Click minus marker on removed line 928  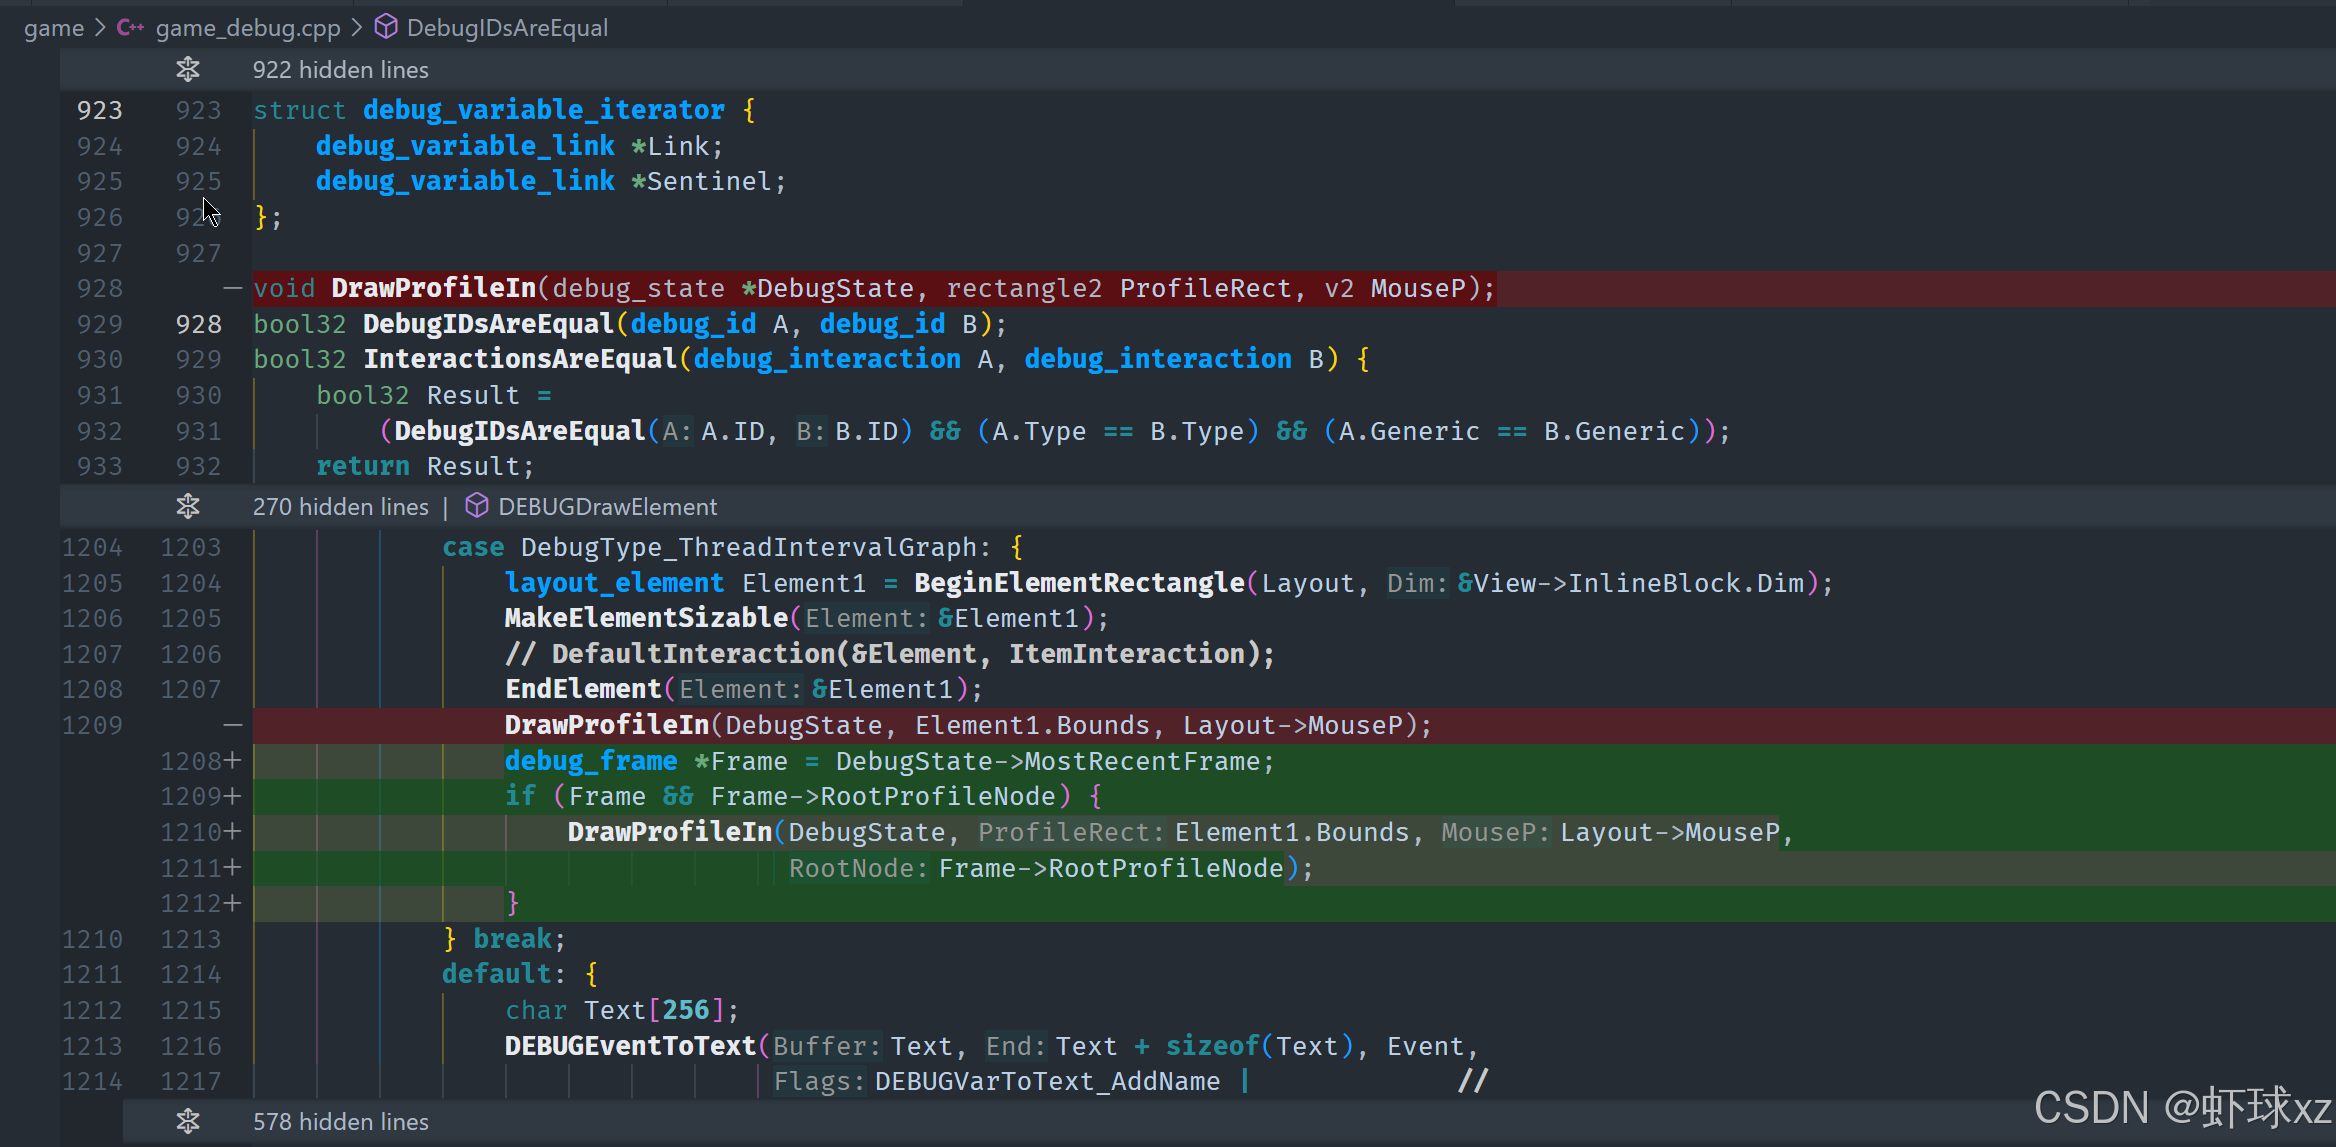coord(233,289)
